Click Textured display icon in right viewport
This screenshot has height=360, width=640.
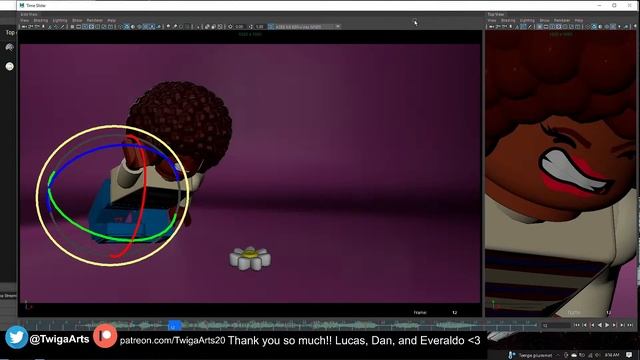point(614,27)
